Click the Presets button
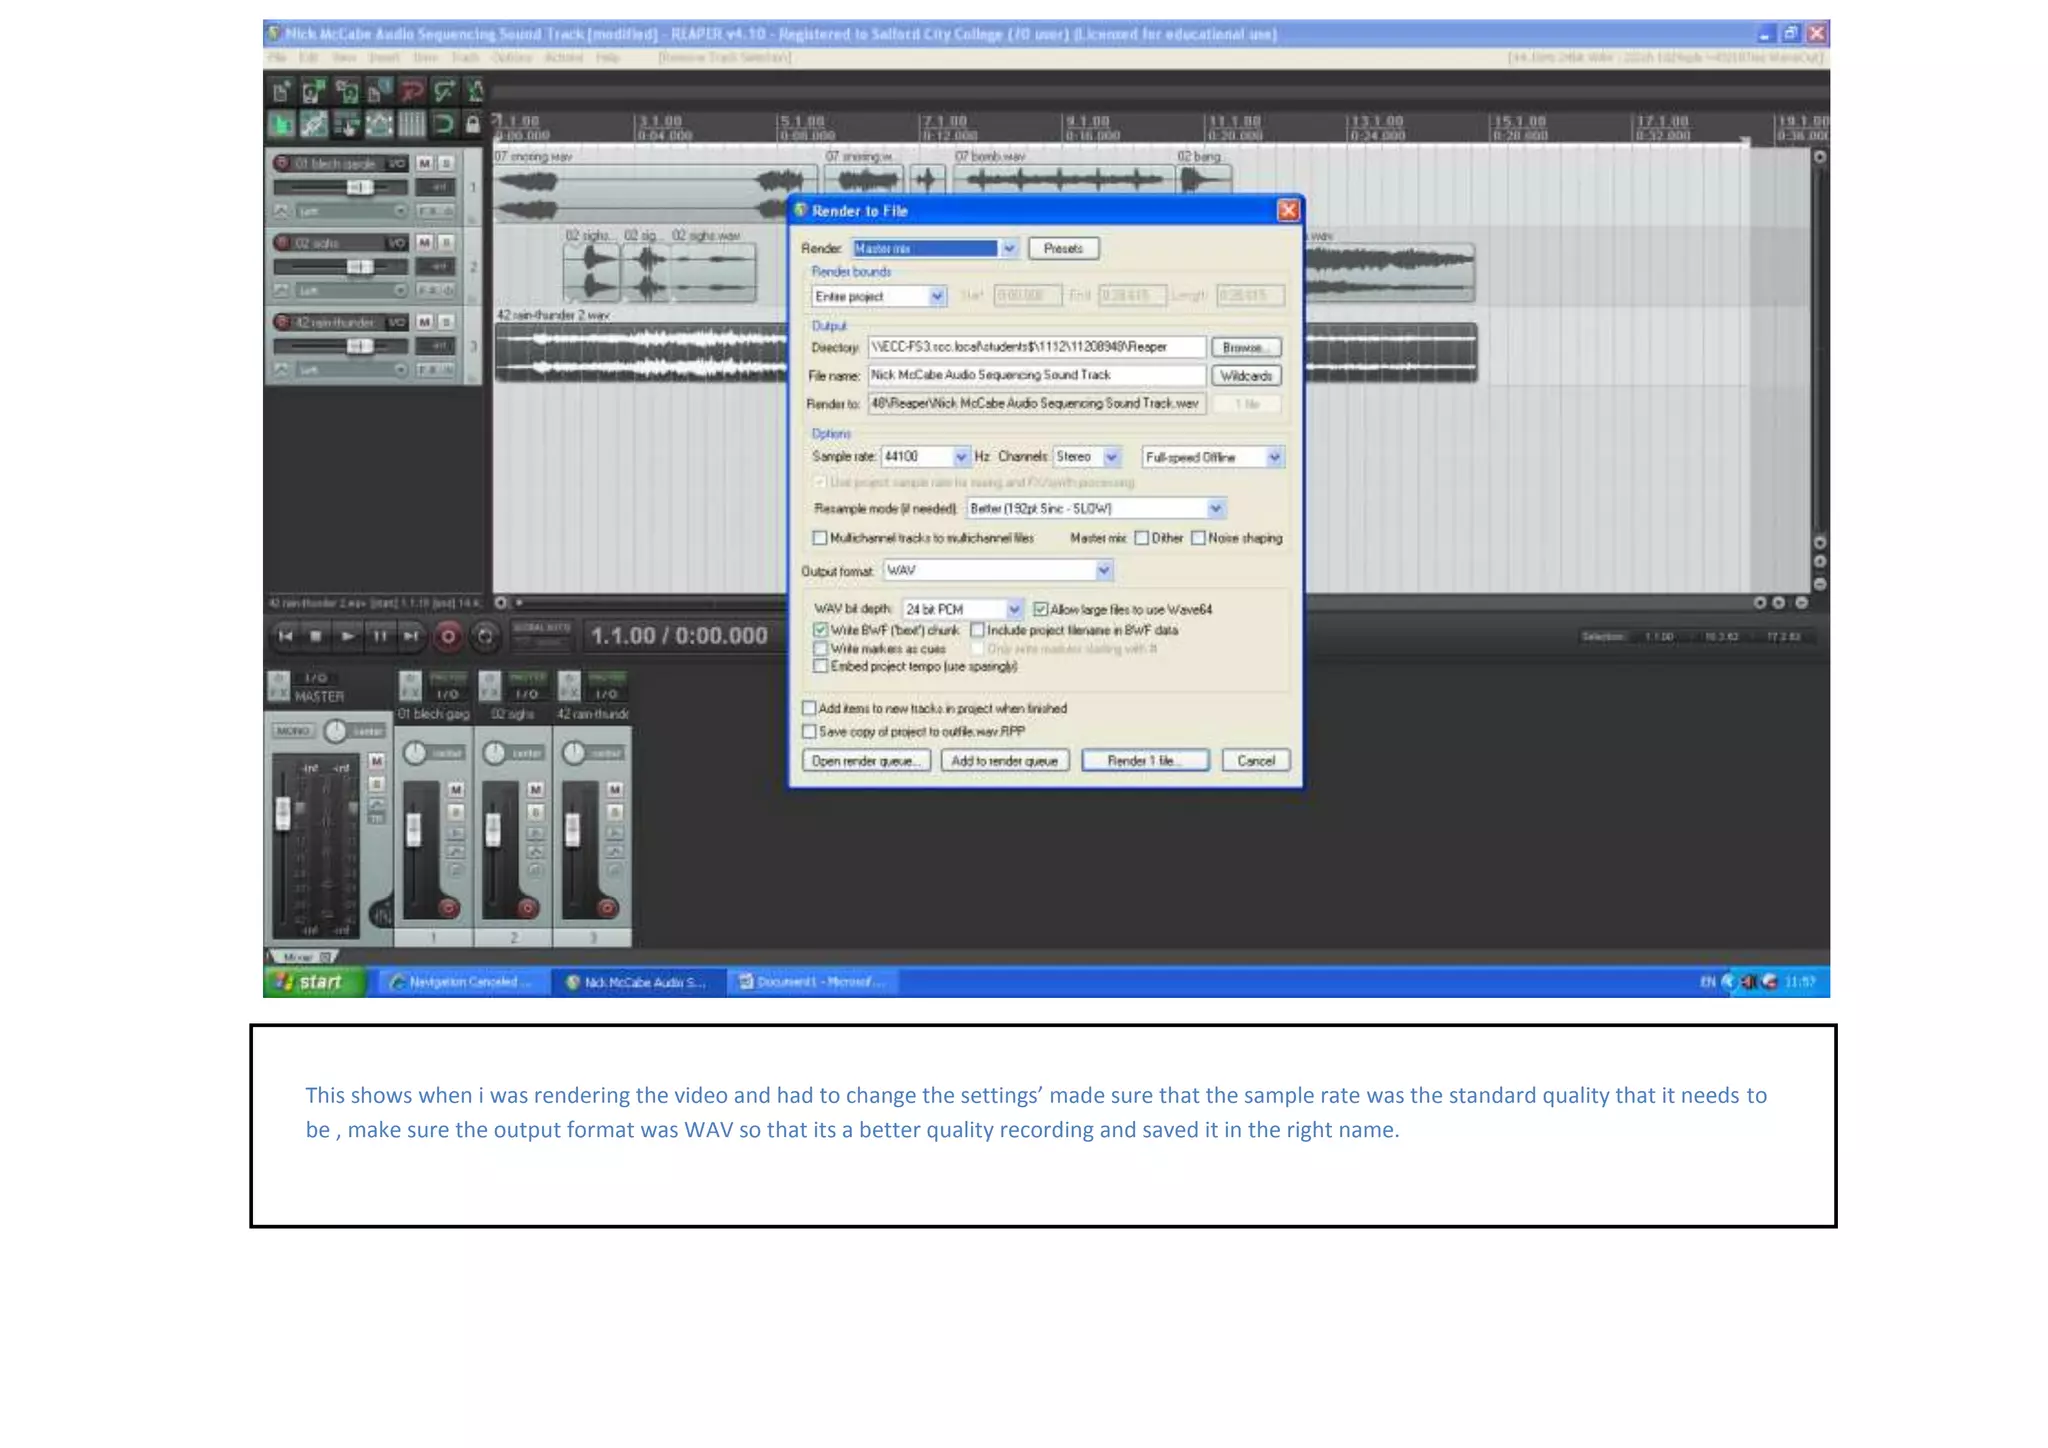Screen dimensions: 2048x1448 pos(1063,248)
